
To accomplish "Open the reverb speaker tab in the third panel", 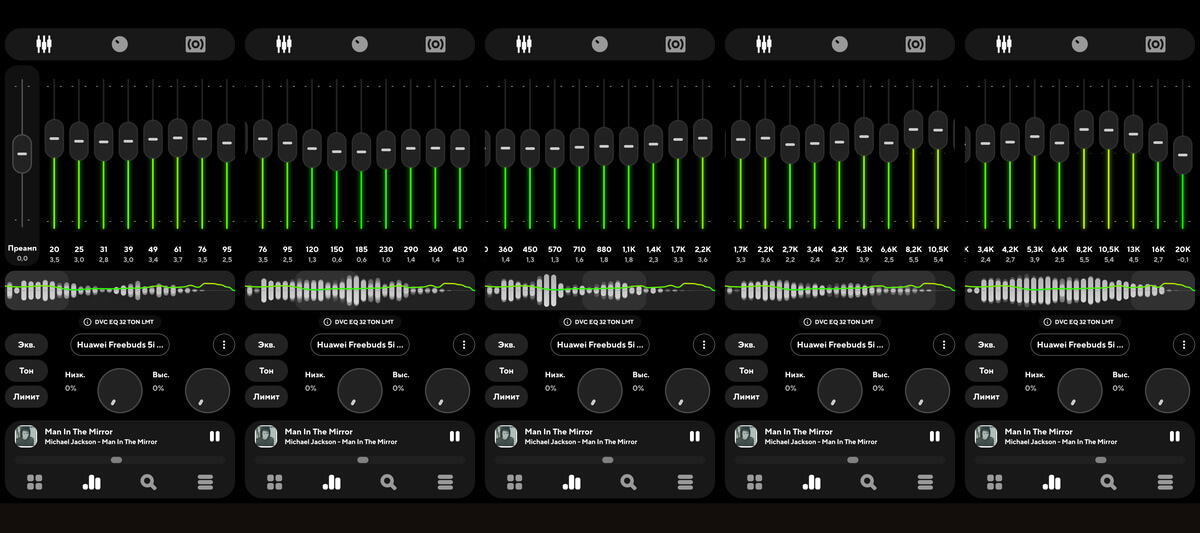I will pos(675,44).
